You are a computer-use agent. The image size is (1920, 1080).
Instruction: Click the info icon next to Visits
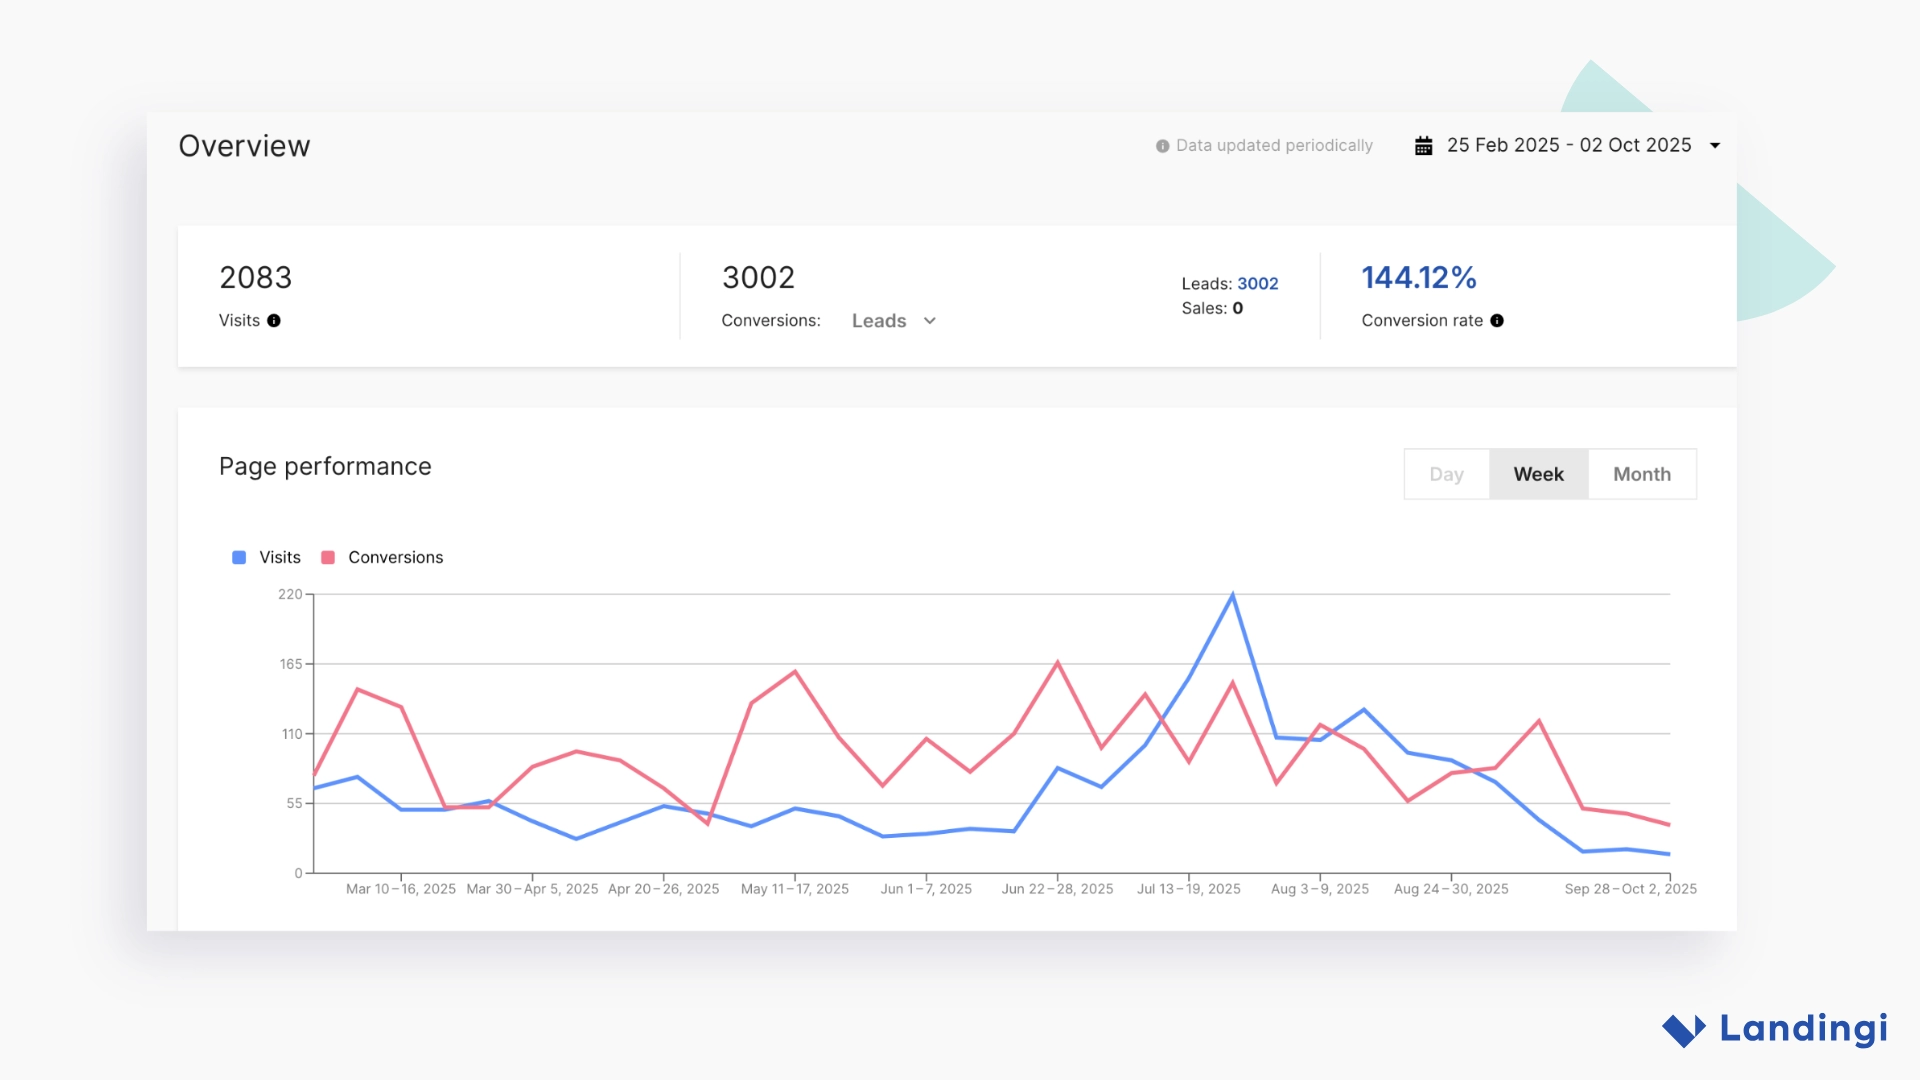point(276,321)
